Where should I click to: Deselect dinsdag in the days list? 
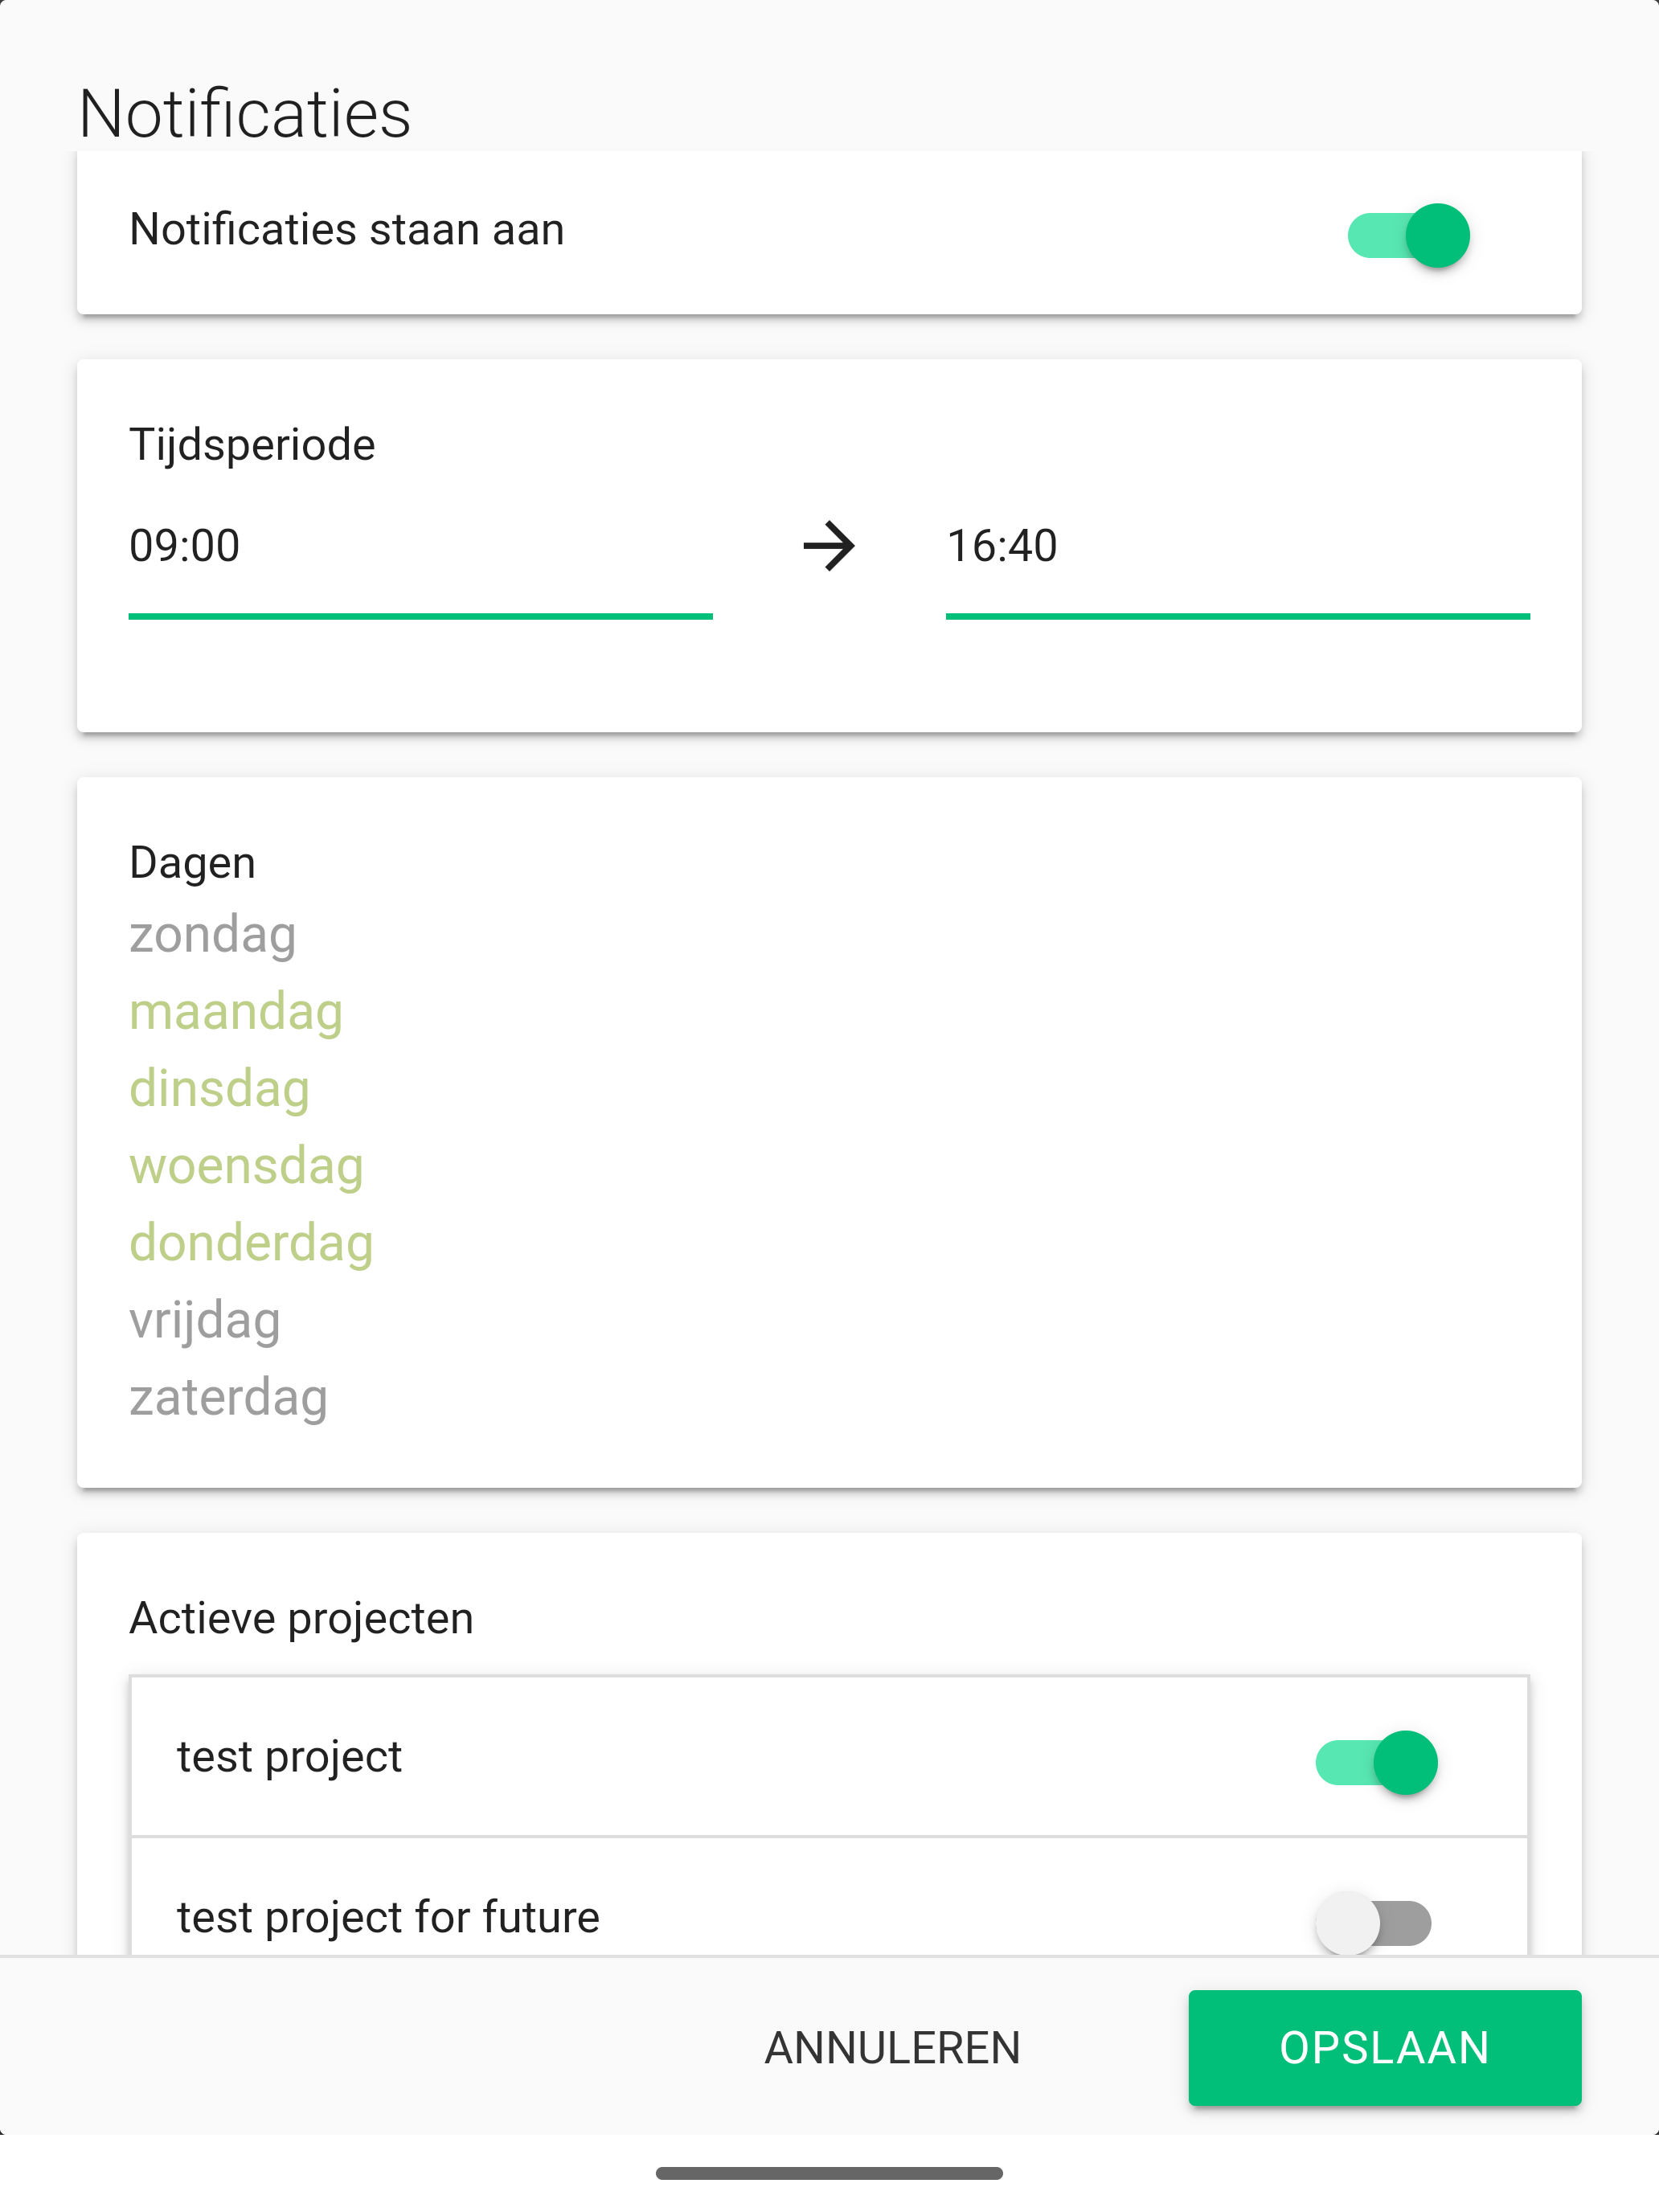pyautogui.click(x=219, y=1088)
